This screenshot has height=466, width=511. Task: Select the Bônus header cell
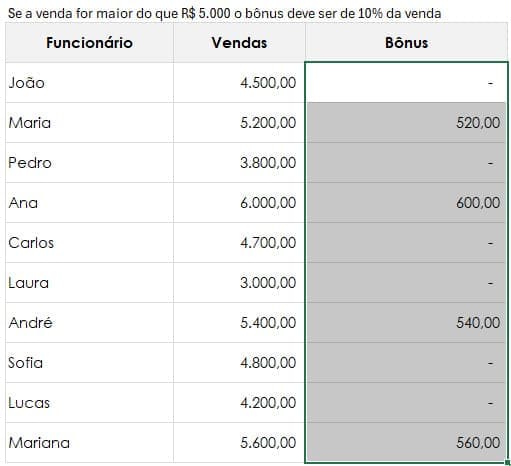407,43
